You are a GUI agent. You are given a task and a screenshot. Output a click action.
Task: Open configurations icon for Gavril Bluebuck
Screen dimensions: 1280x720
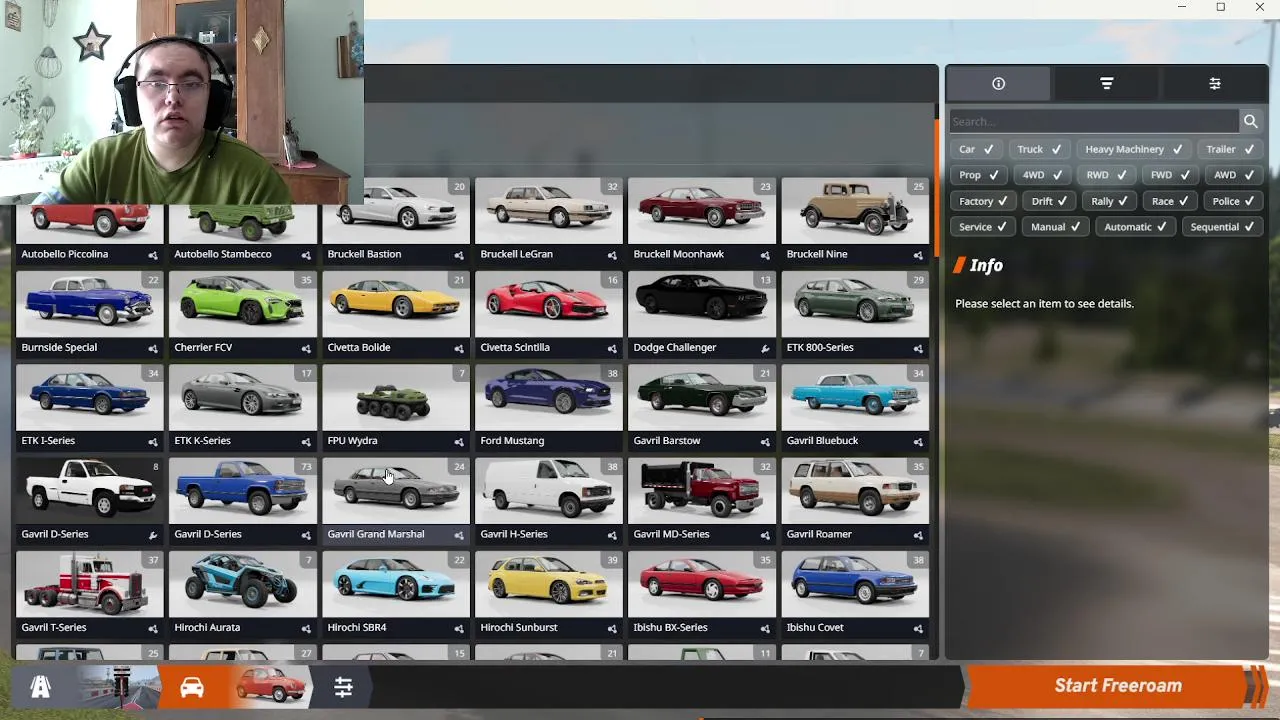tap(918, 441)
